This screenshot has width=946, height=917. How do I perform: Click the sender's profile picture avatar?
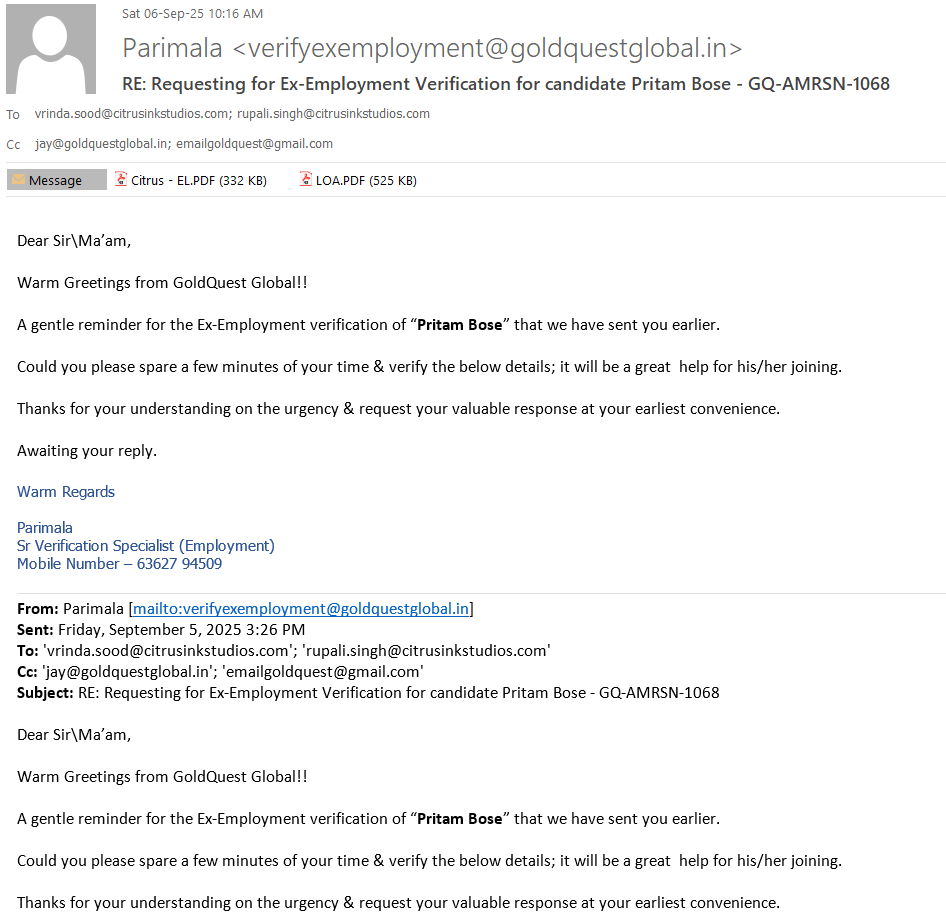pos(51,48)
